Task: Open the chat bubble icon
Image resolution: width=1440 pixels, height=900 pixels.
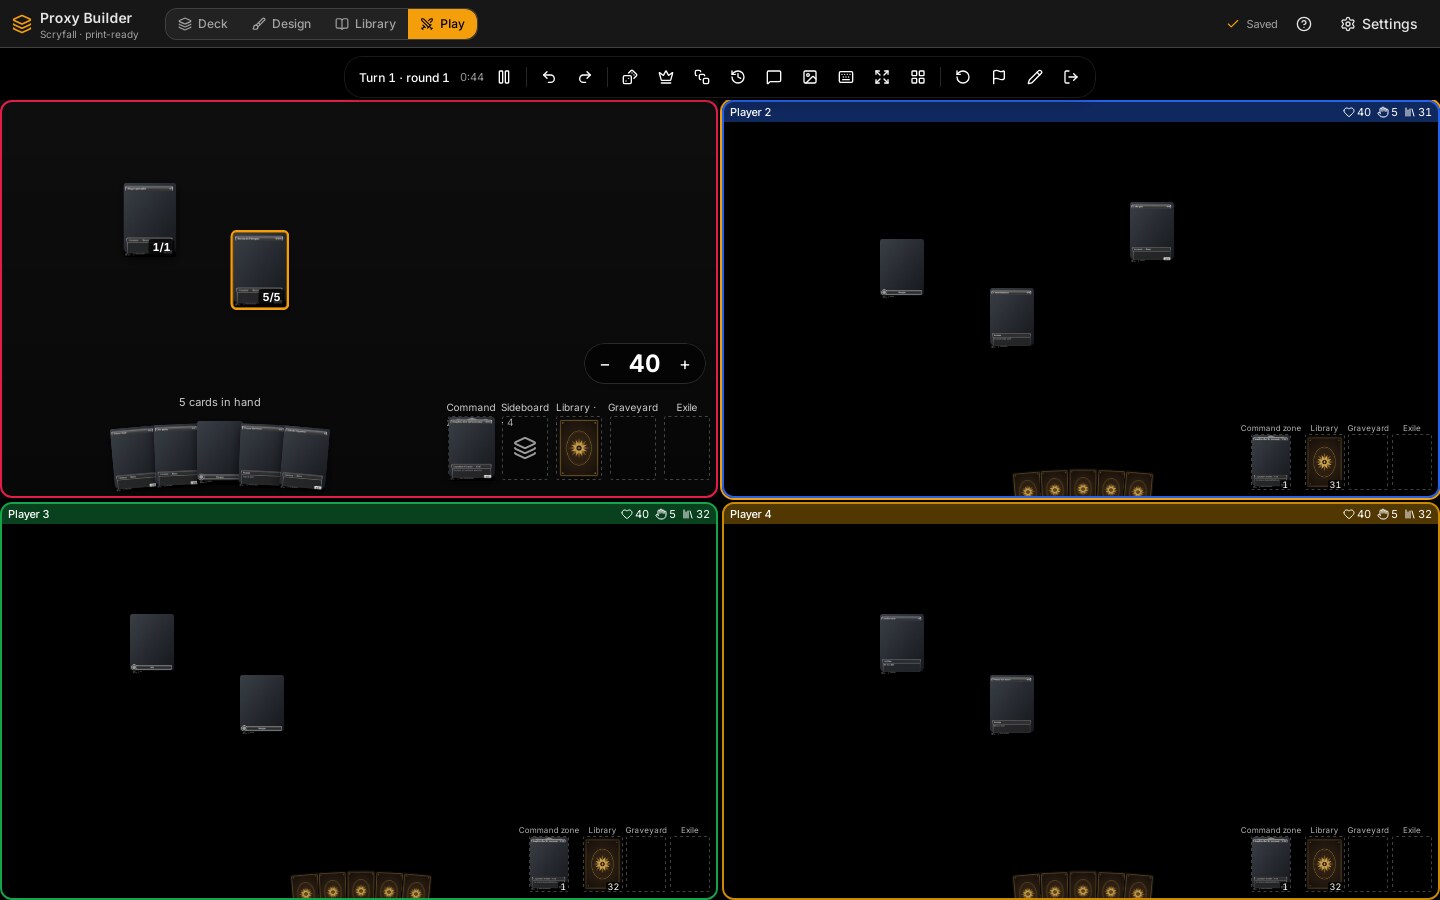Action: (774, 77)
